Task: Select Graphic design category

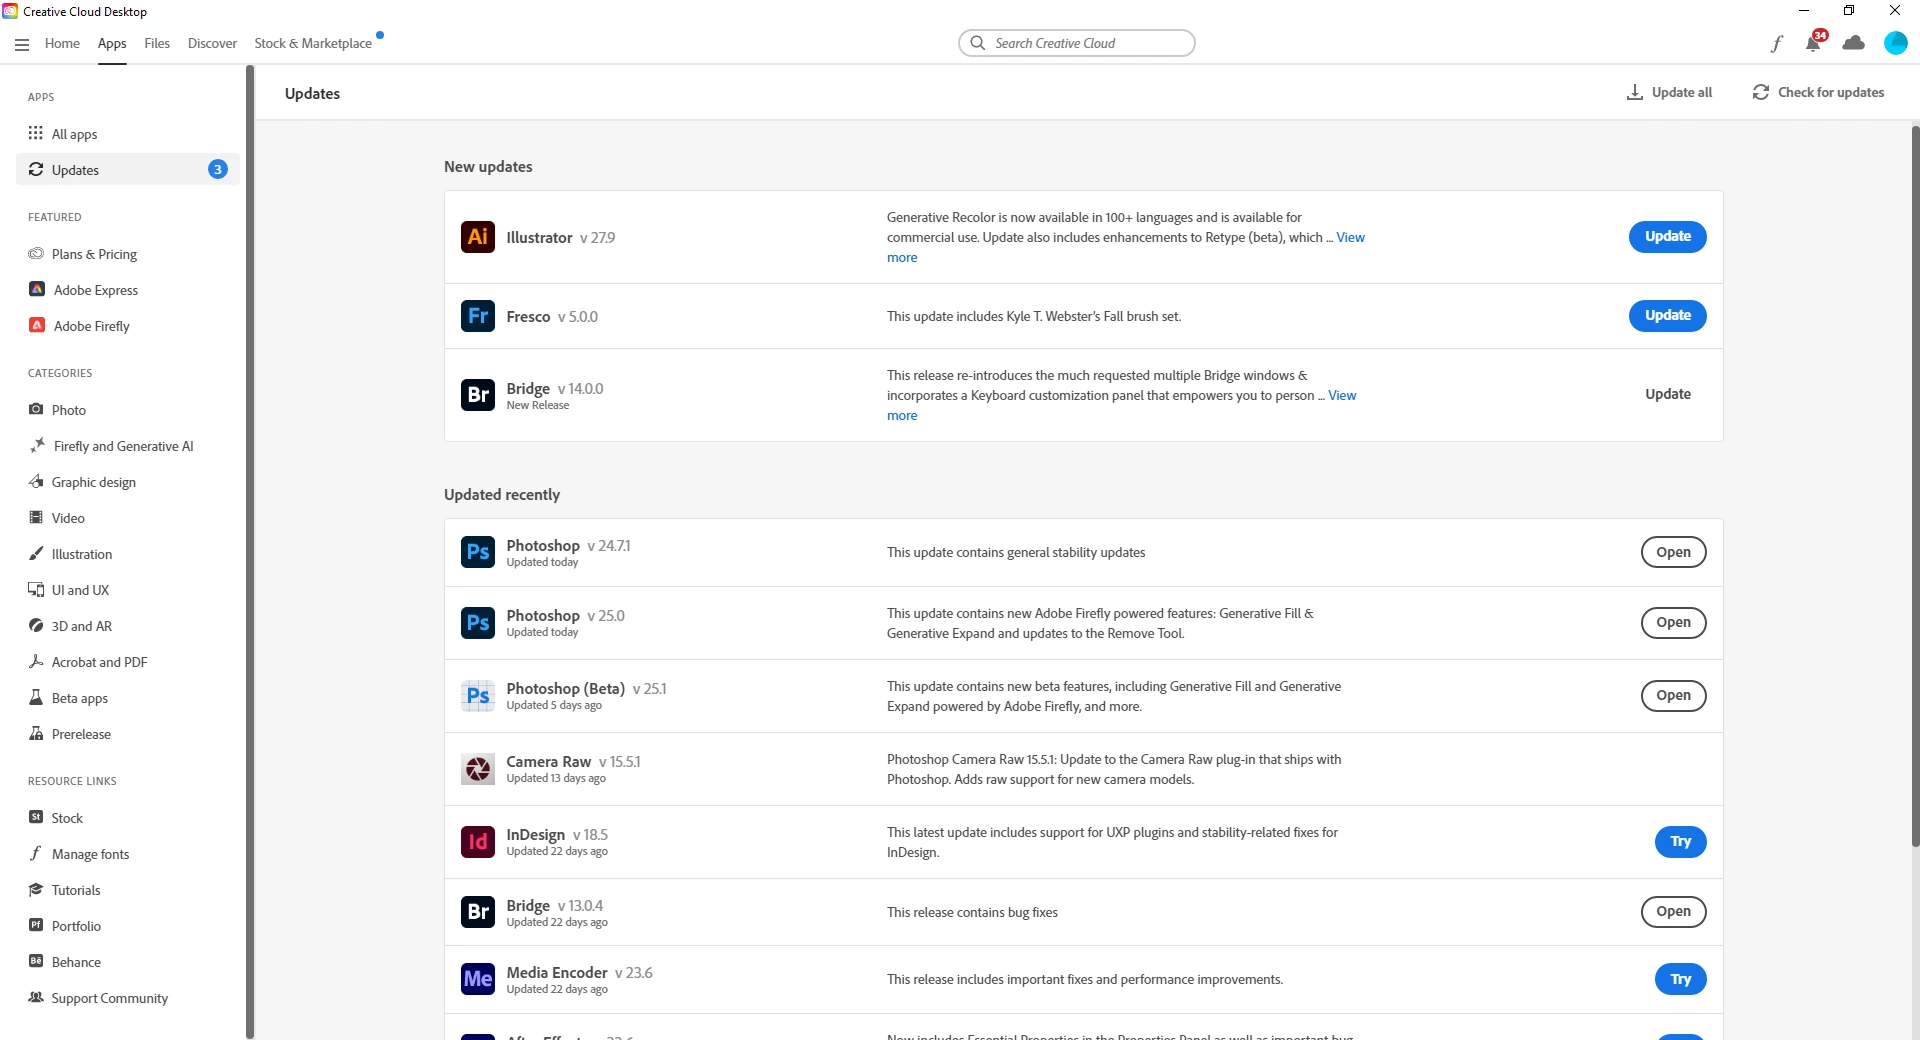Action: click(93, 482)
